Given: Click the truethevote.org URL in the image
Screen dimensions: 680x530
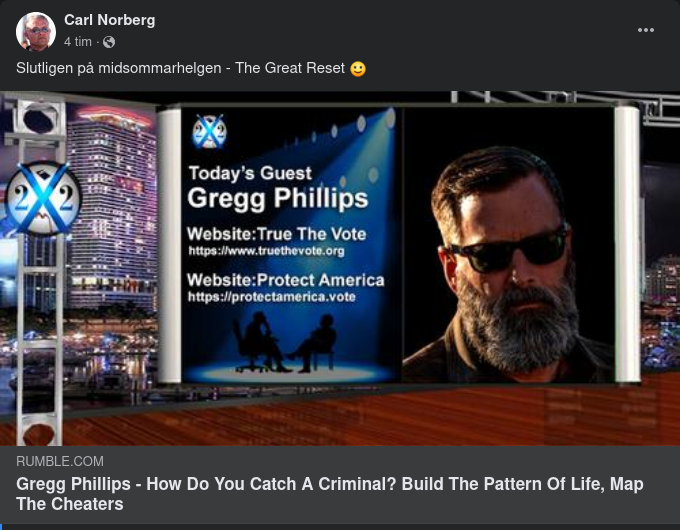Looking at the screenshot, I should tap(266, 251).
